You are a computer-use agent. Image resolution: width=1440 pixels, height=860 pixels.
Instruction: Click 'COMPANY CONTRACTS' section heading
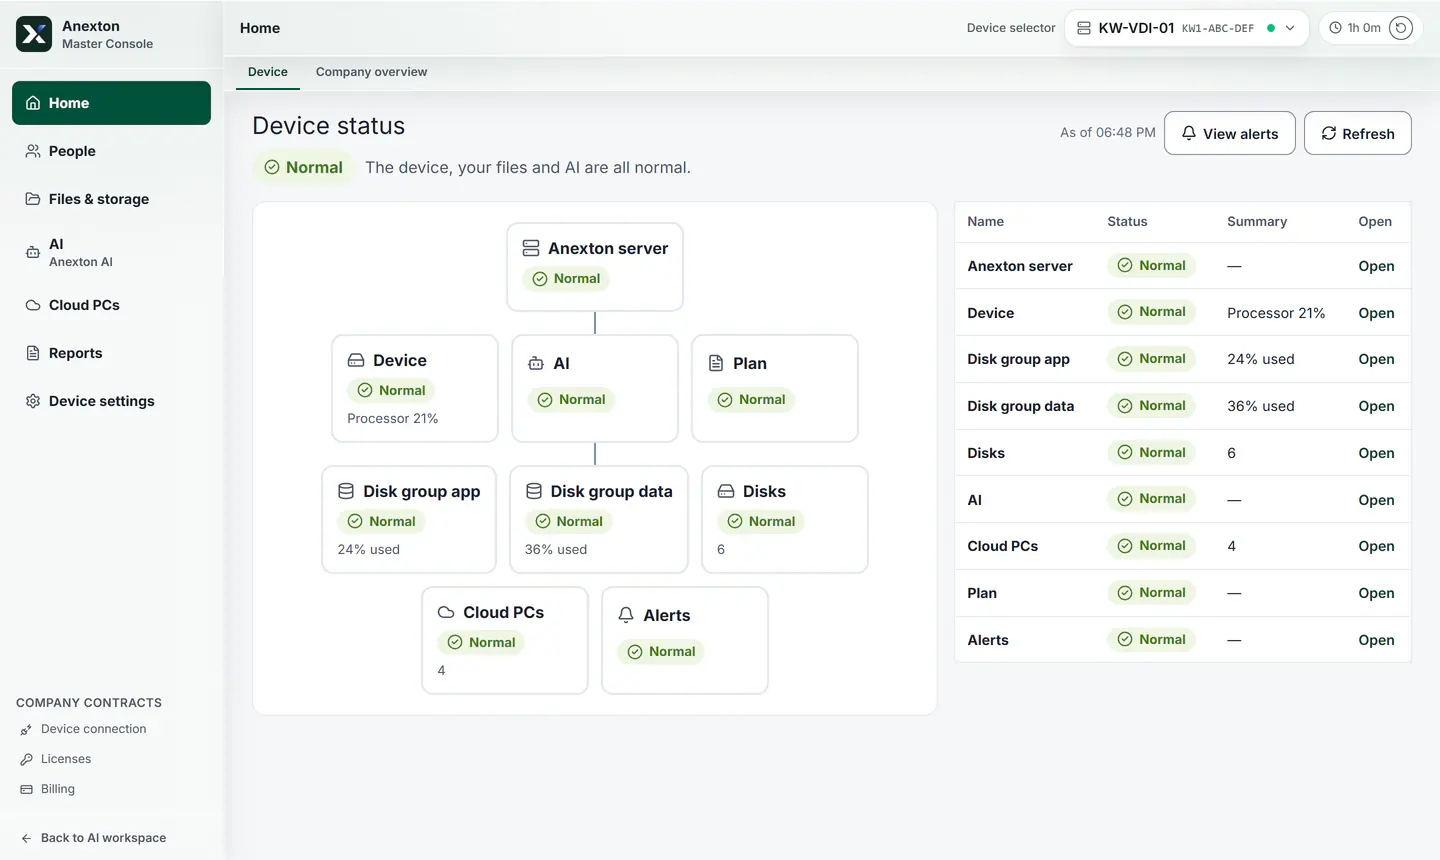(x=89, y=703)
